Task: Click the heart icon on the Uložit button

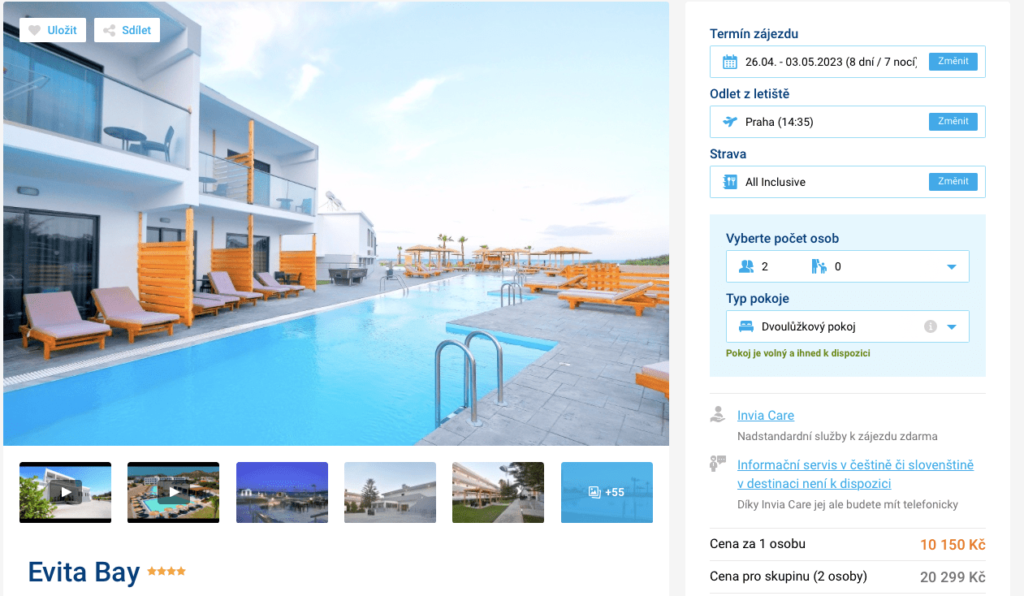Action: point(35,30)
